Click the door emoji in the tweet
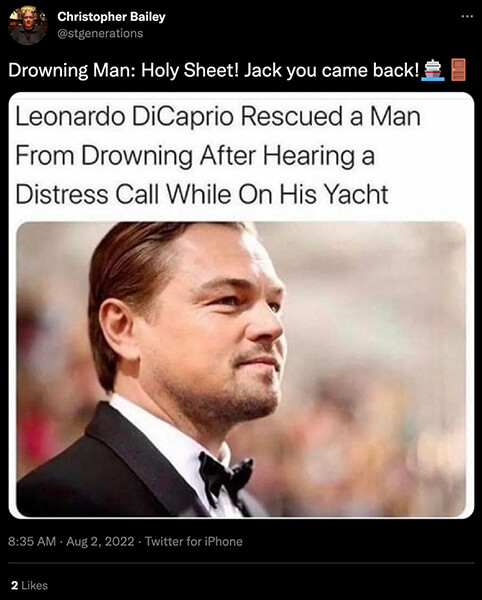The width and height of the screenshot is (482, 600). (x=458, y=70)
